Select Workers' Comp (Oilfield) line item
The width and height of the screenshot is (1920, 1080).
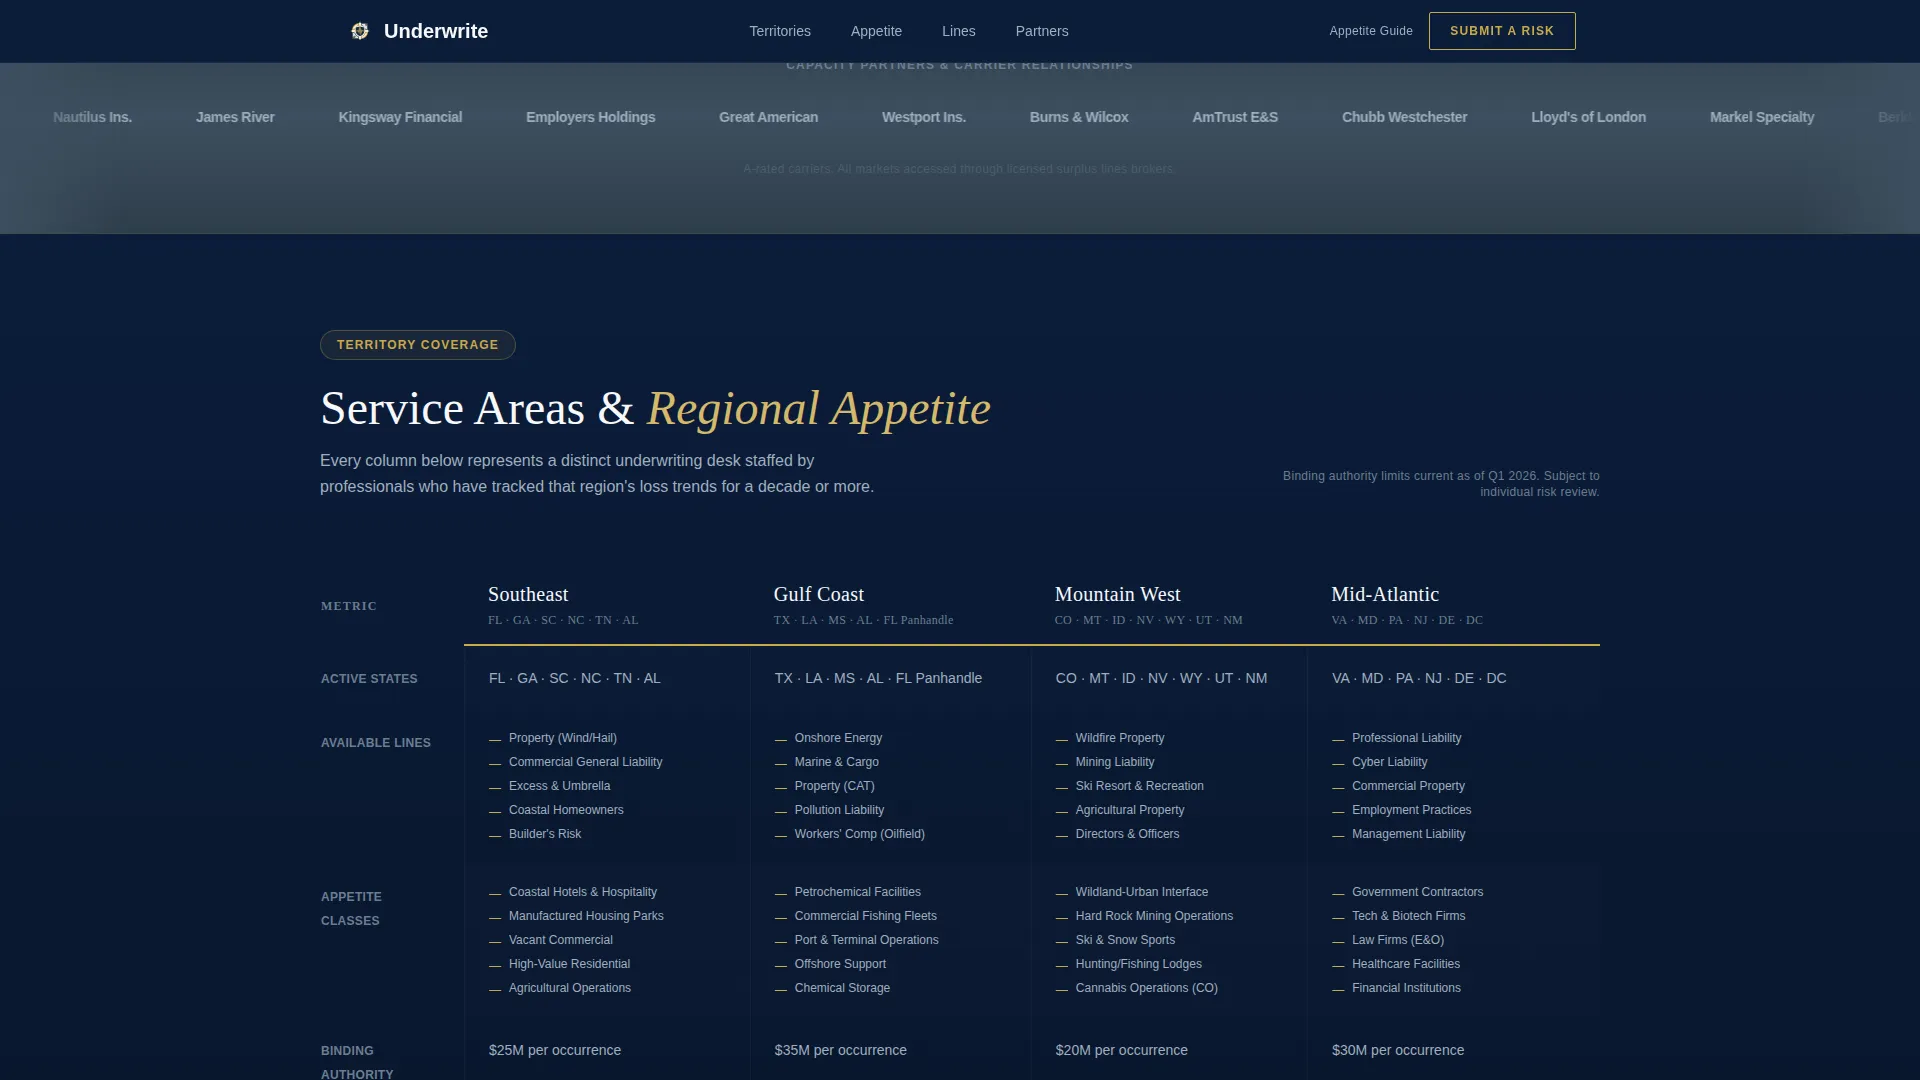(860, 834)
